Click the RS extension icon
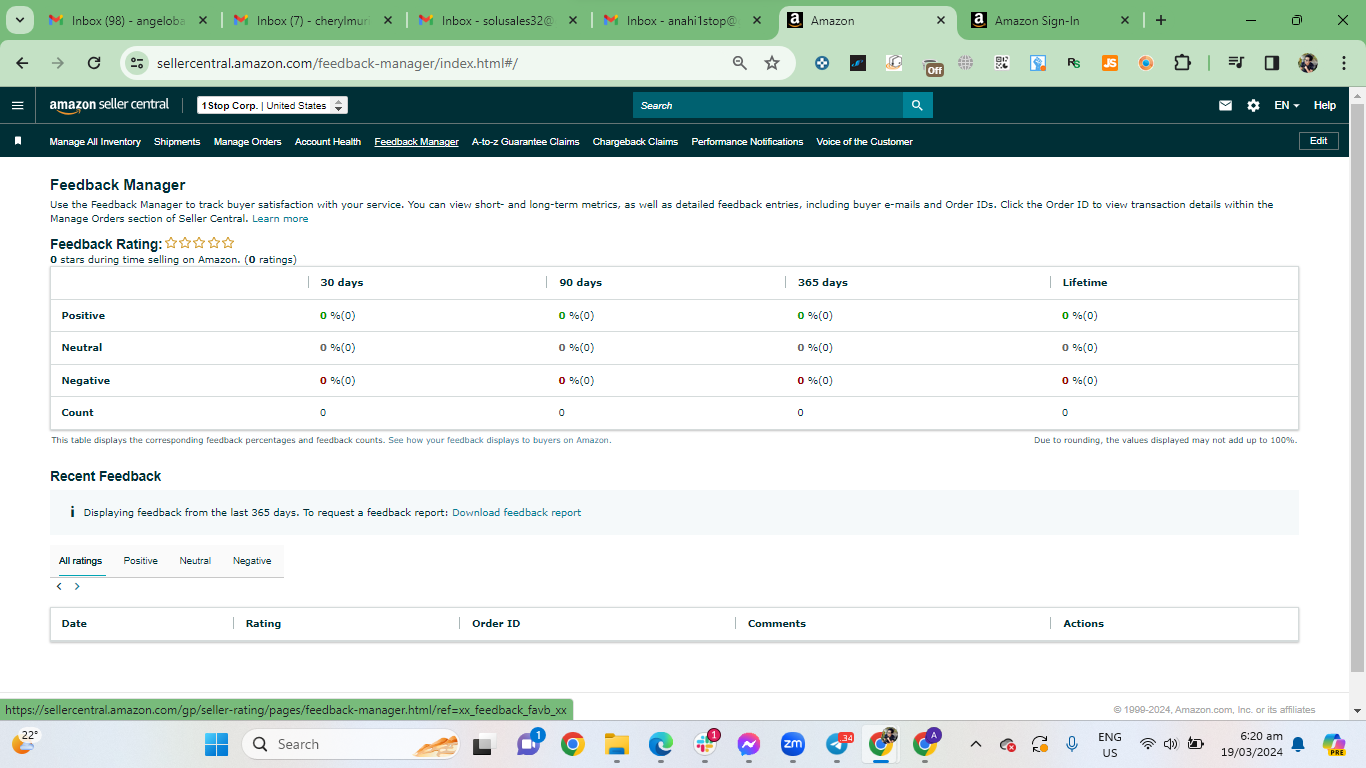Viewport: 1366px width, 768px height. click(x=1074, y=63)
